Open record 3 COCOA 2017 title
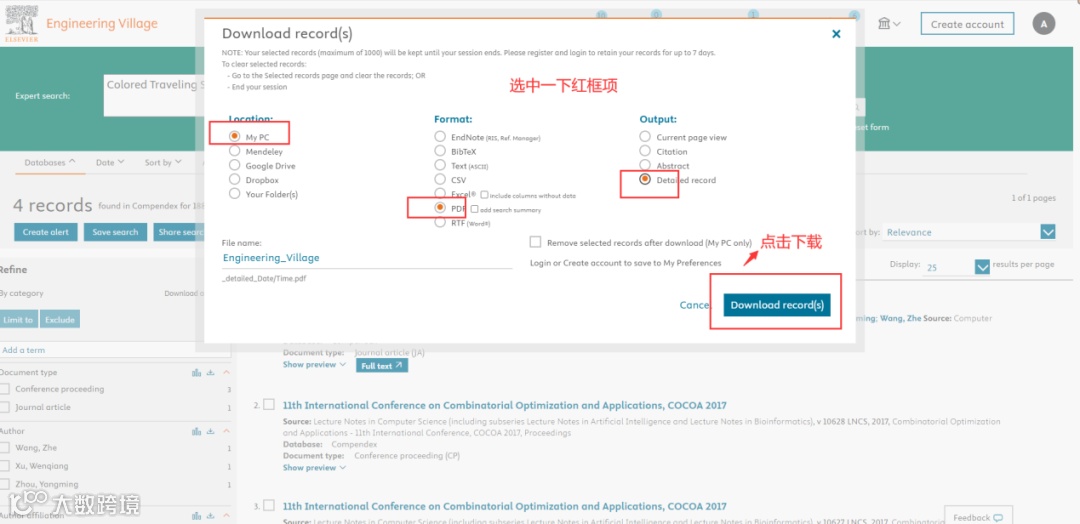This screenshot has height=524, width=1080. click(x=504, y=506)
